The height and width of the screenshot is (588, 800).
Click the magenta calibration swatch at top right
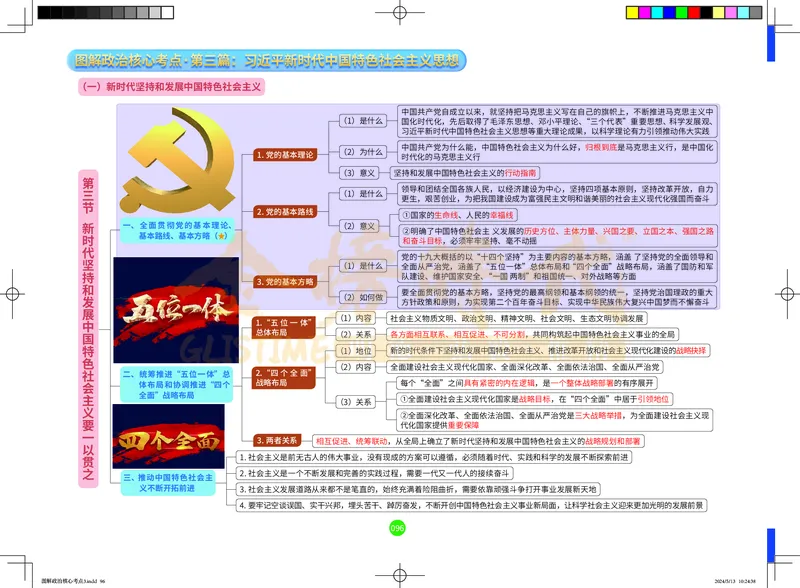point(644,12)
